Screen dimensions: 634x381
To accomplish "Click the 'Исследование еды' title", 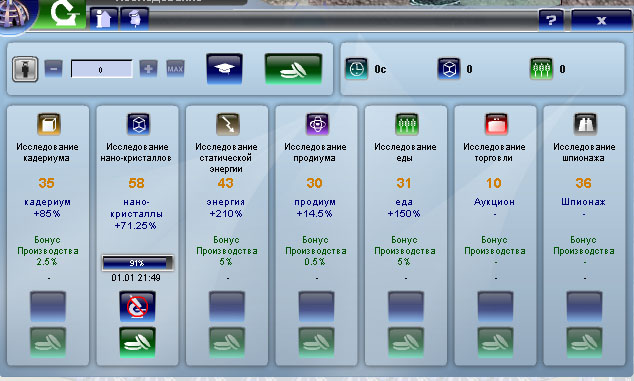I will (x=405, y=152).
